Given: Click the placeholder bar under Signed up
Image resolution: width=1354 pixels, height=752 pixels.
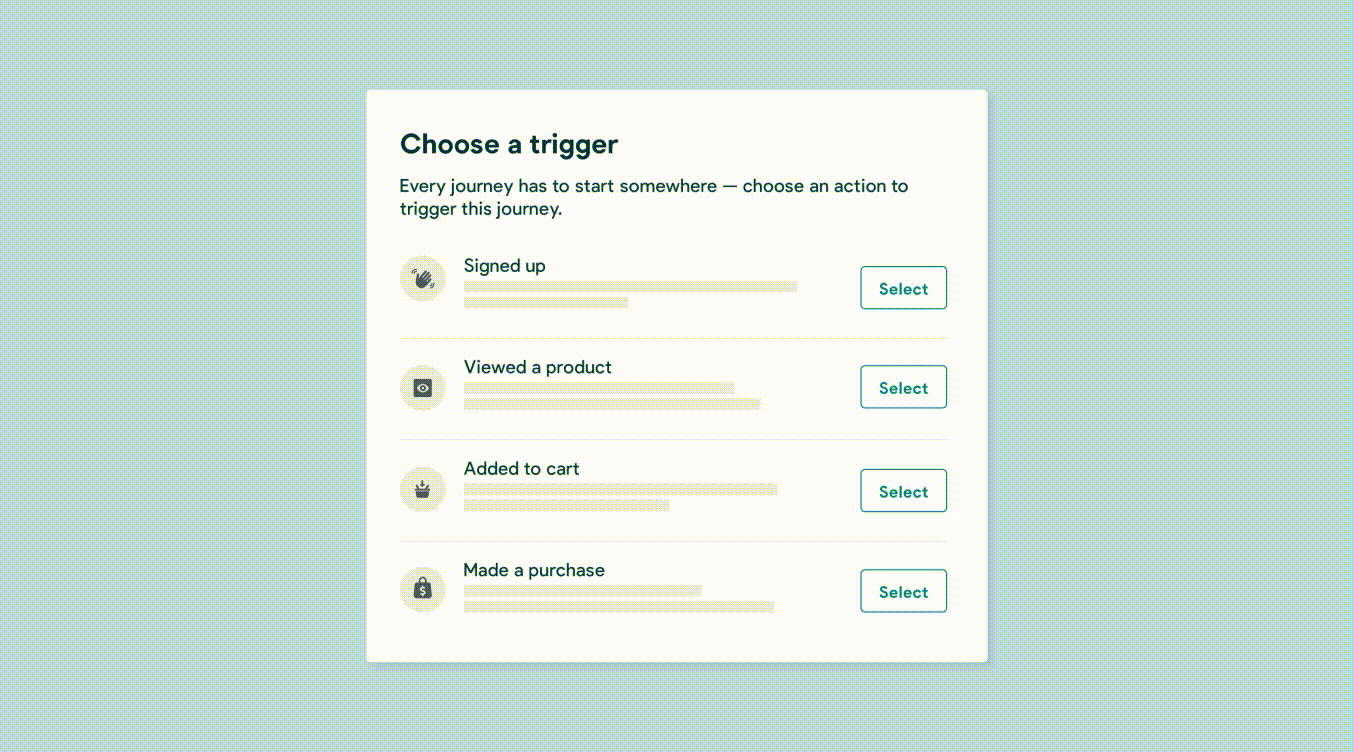Looking at the screenshot, I should [x=630, y=287].
